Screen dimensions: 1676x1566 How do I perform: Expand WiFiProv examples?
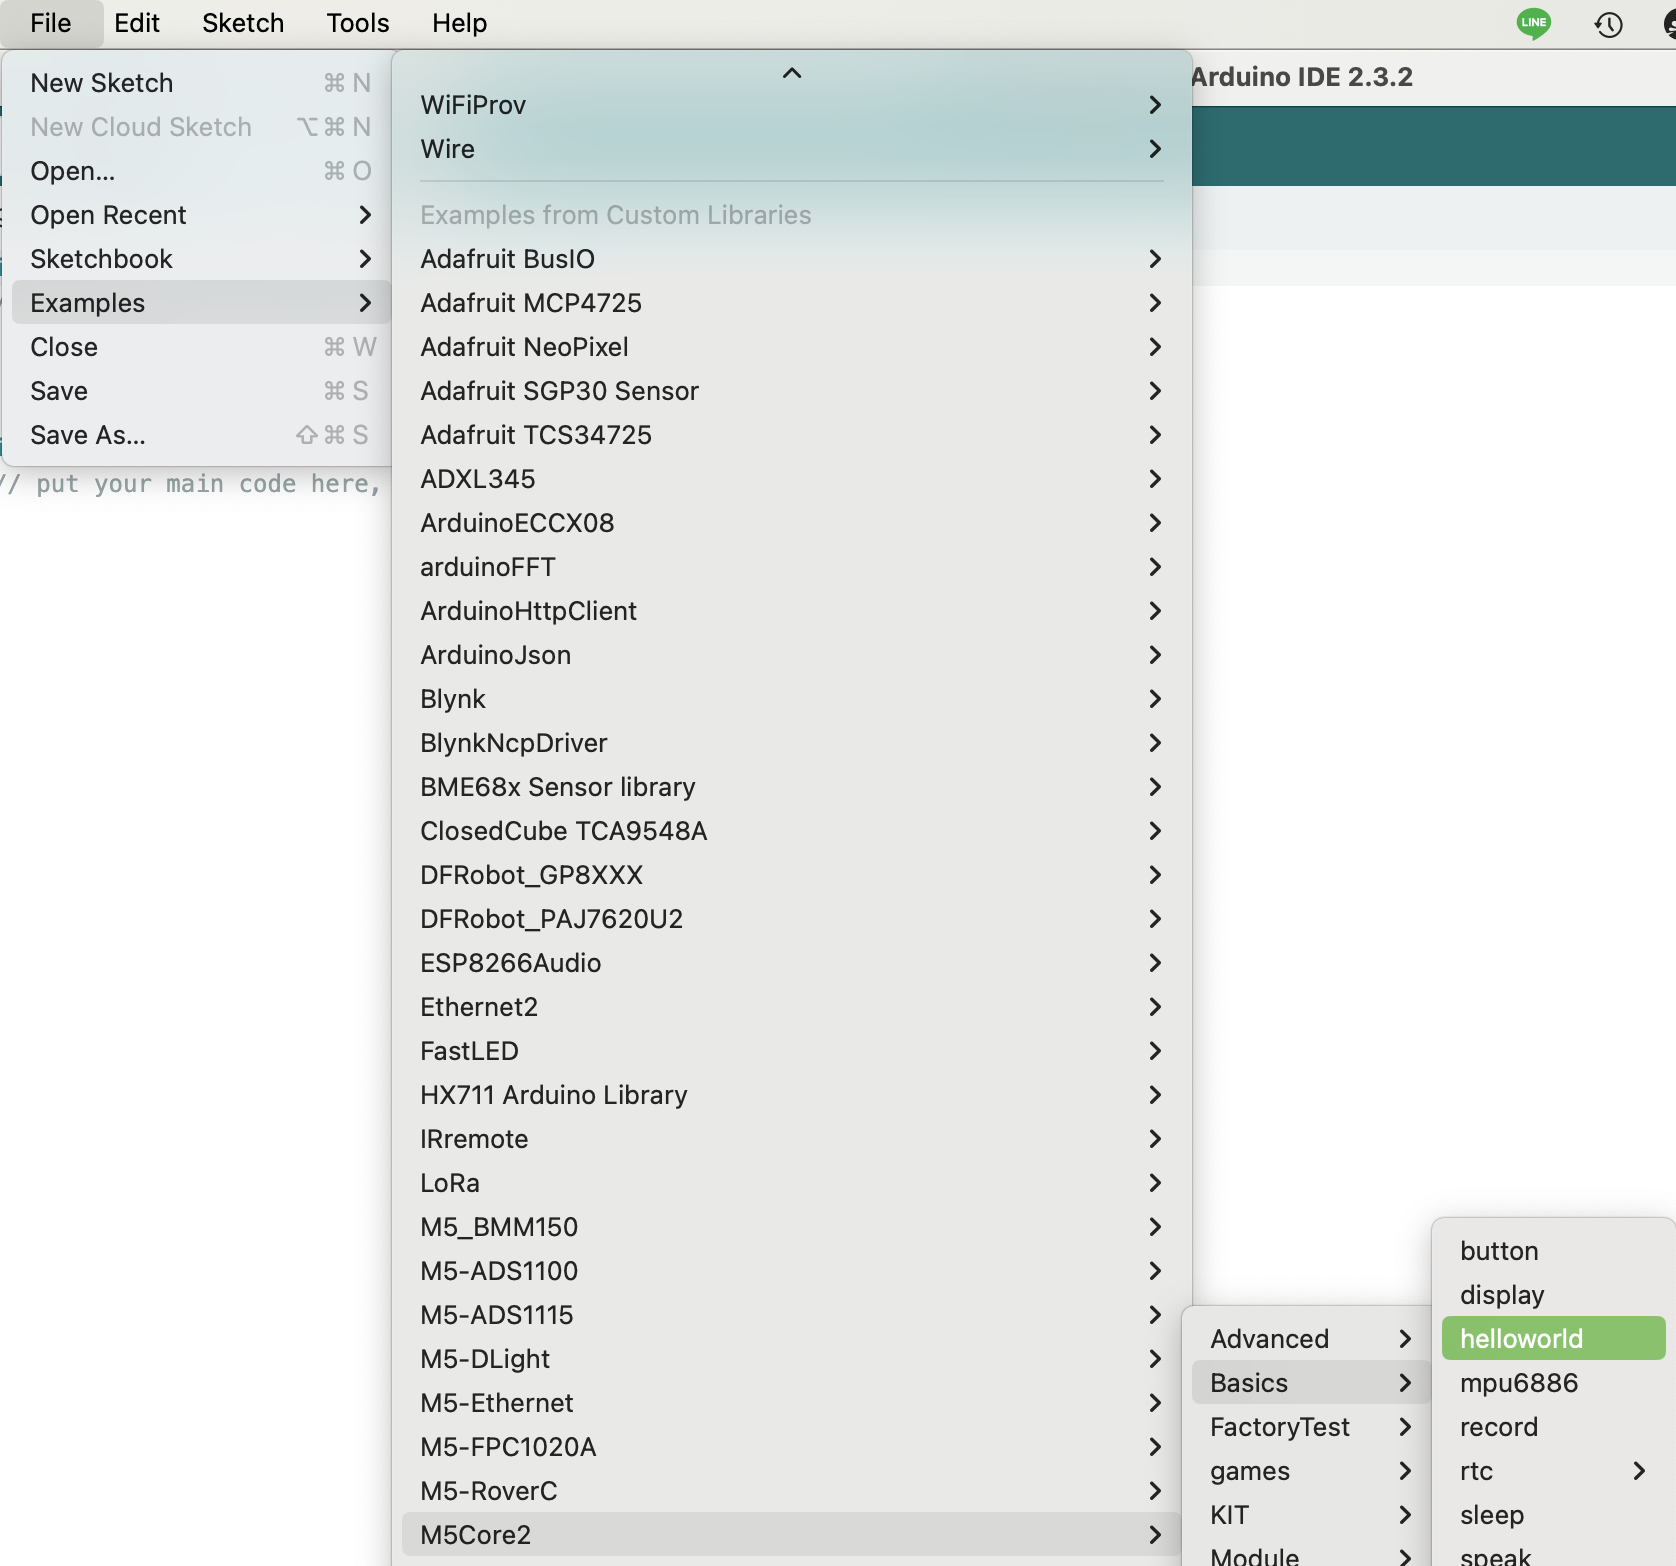tap(791, 105)
